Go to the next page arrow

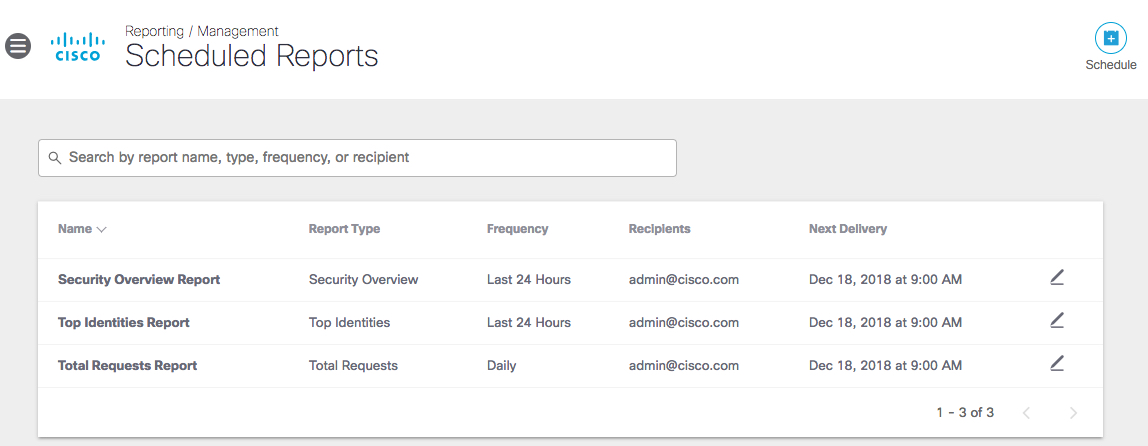pyautogui.click(x=1073, y=413)
